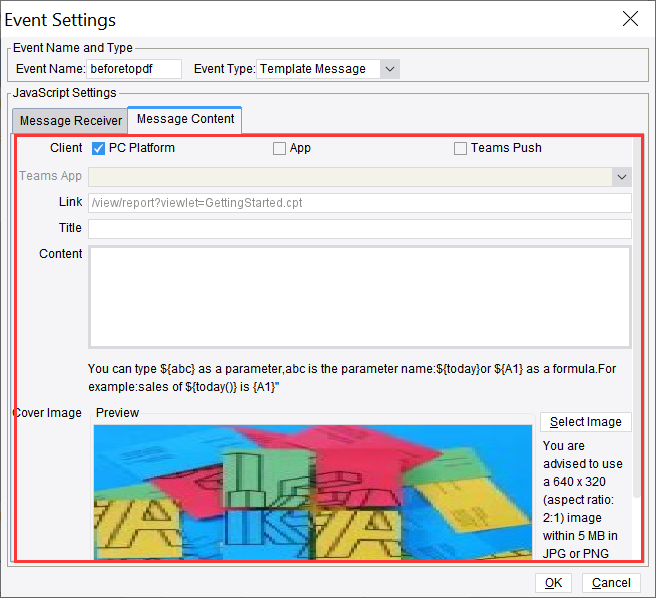Click the 'Cover Image' label text
Viewport: 656px width, 598px height.
click(x=49, y=413)
